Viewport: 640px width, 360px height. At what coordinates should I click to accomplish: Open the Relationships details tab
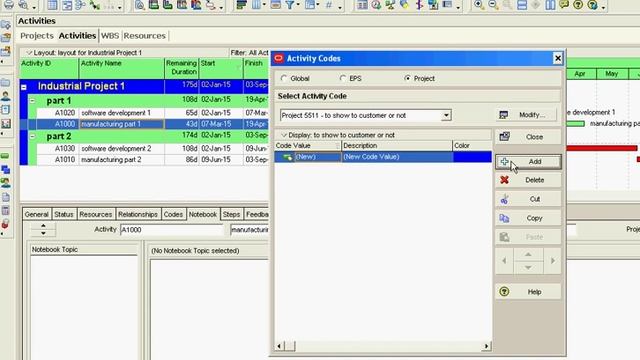pyautogui.click(x=138, y=214)
